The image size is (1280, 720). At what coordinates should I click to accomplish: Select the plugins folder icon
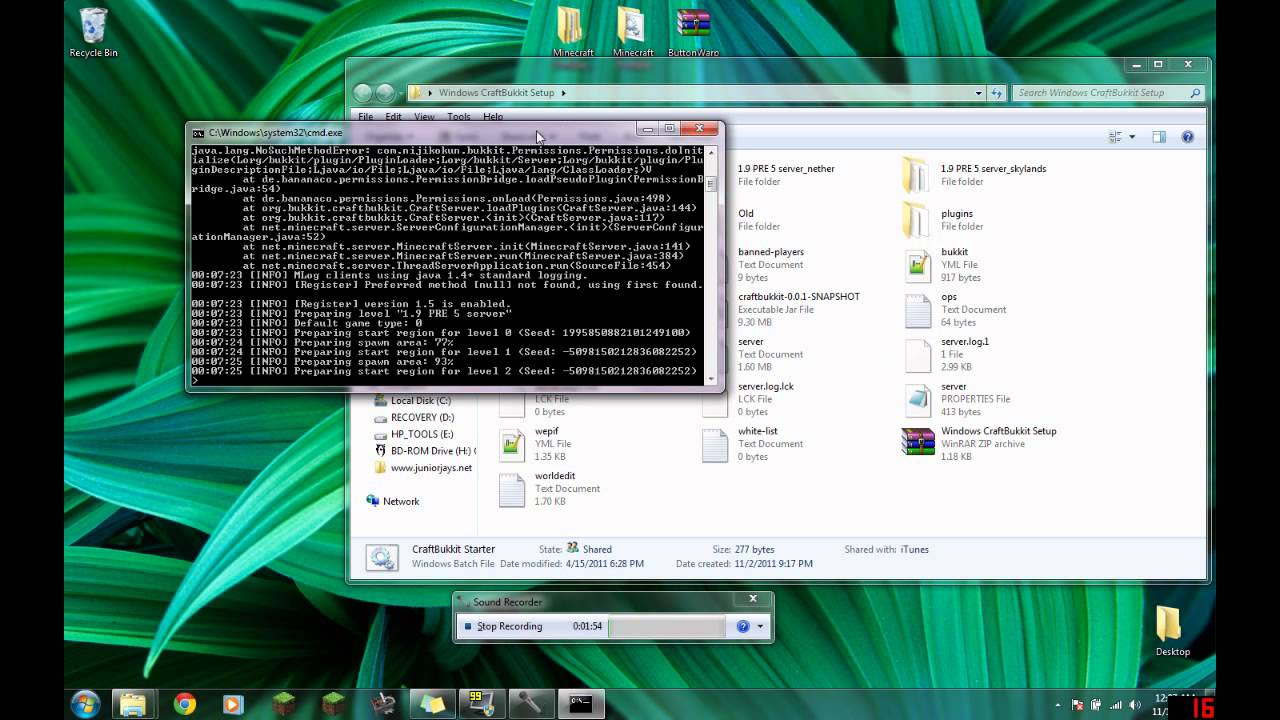(x=916, y=220)
